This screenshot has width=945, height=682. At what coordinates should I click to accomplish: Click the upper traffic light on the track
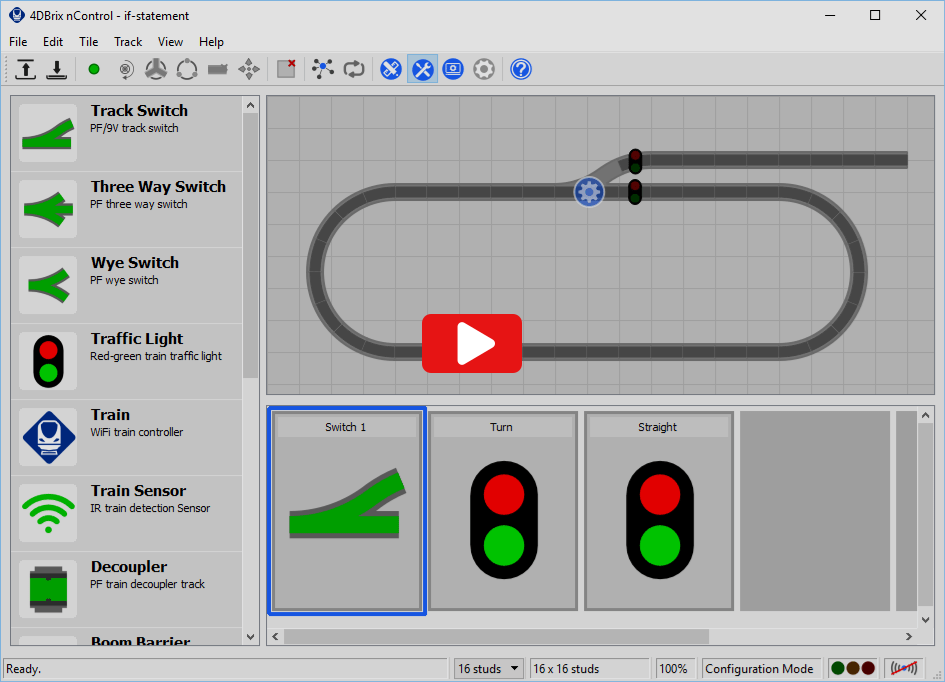click(x=635, y=161)
